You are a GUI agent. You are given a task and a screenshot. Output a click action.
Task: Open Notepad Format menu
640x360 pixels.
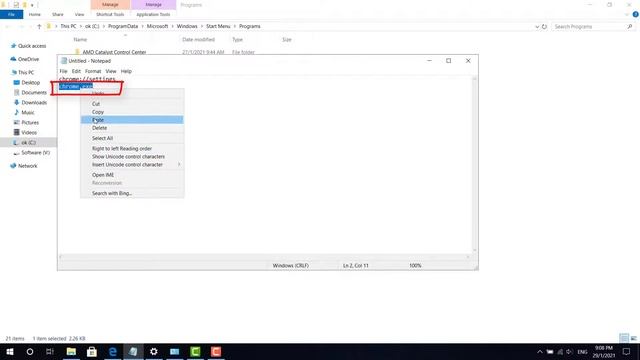93,71
